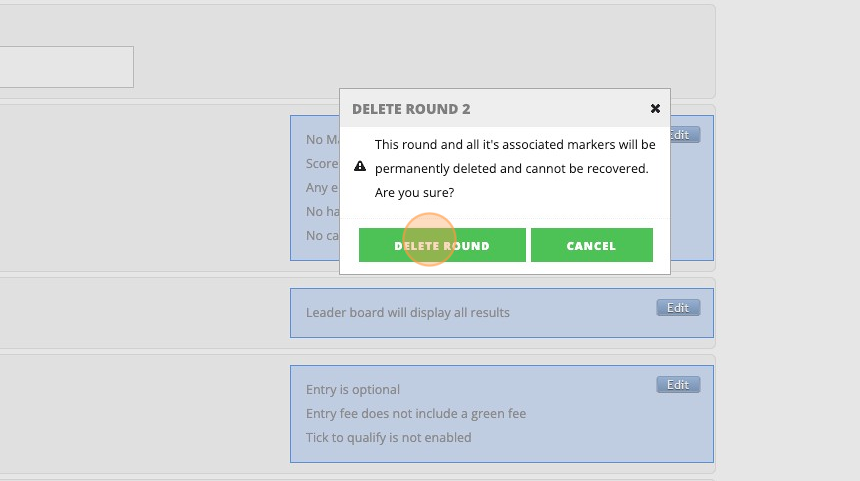
Task: Click the Delete Round confirmation button
Action: tap(442, 245)
